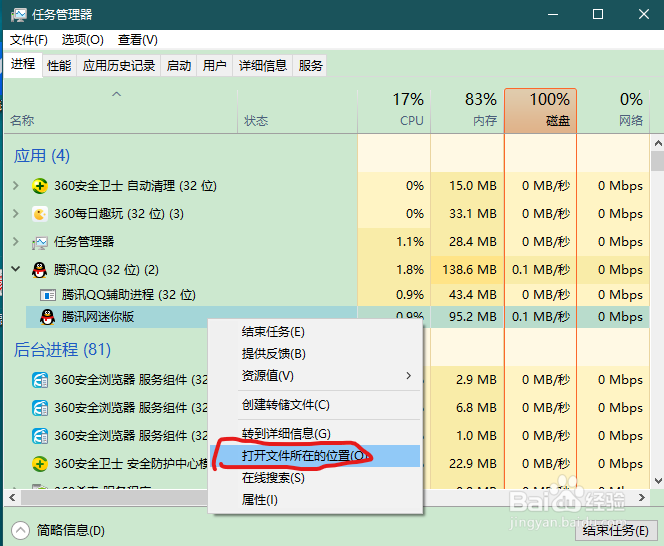664x546 pixels.
Task: Choose 创建转储文件(C) in context menu
Action: (315, 405)
